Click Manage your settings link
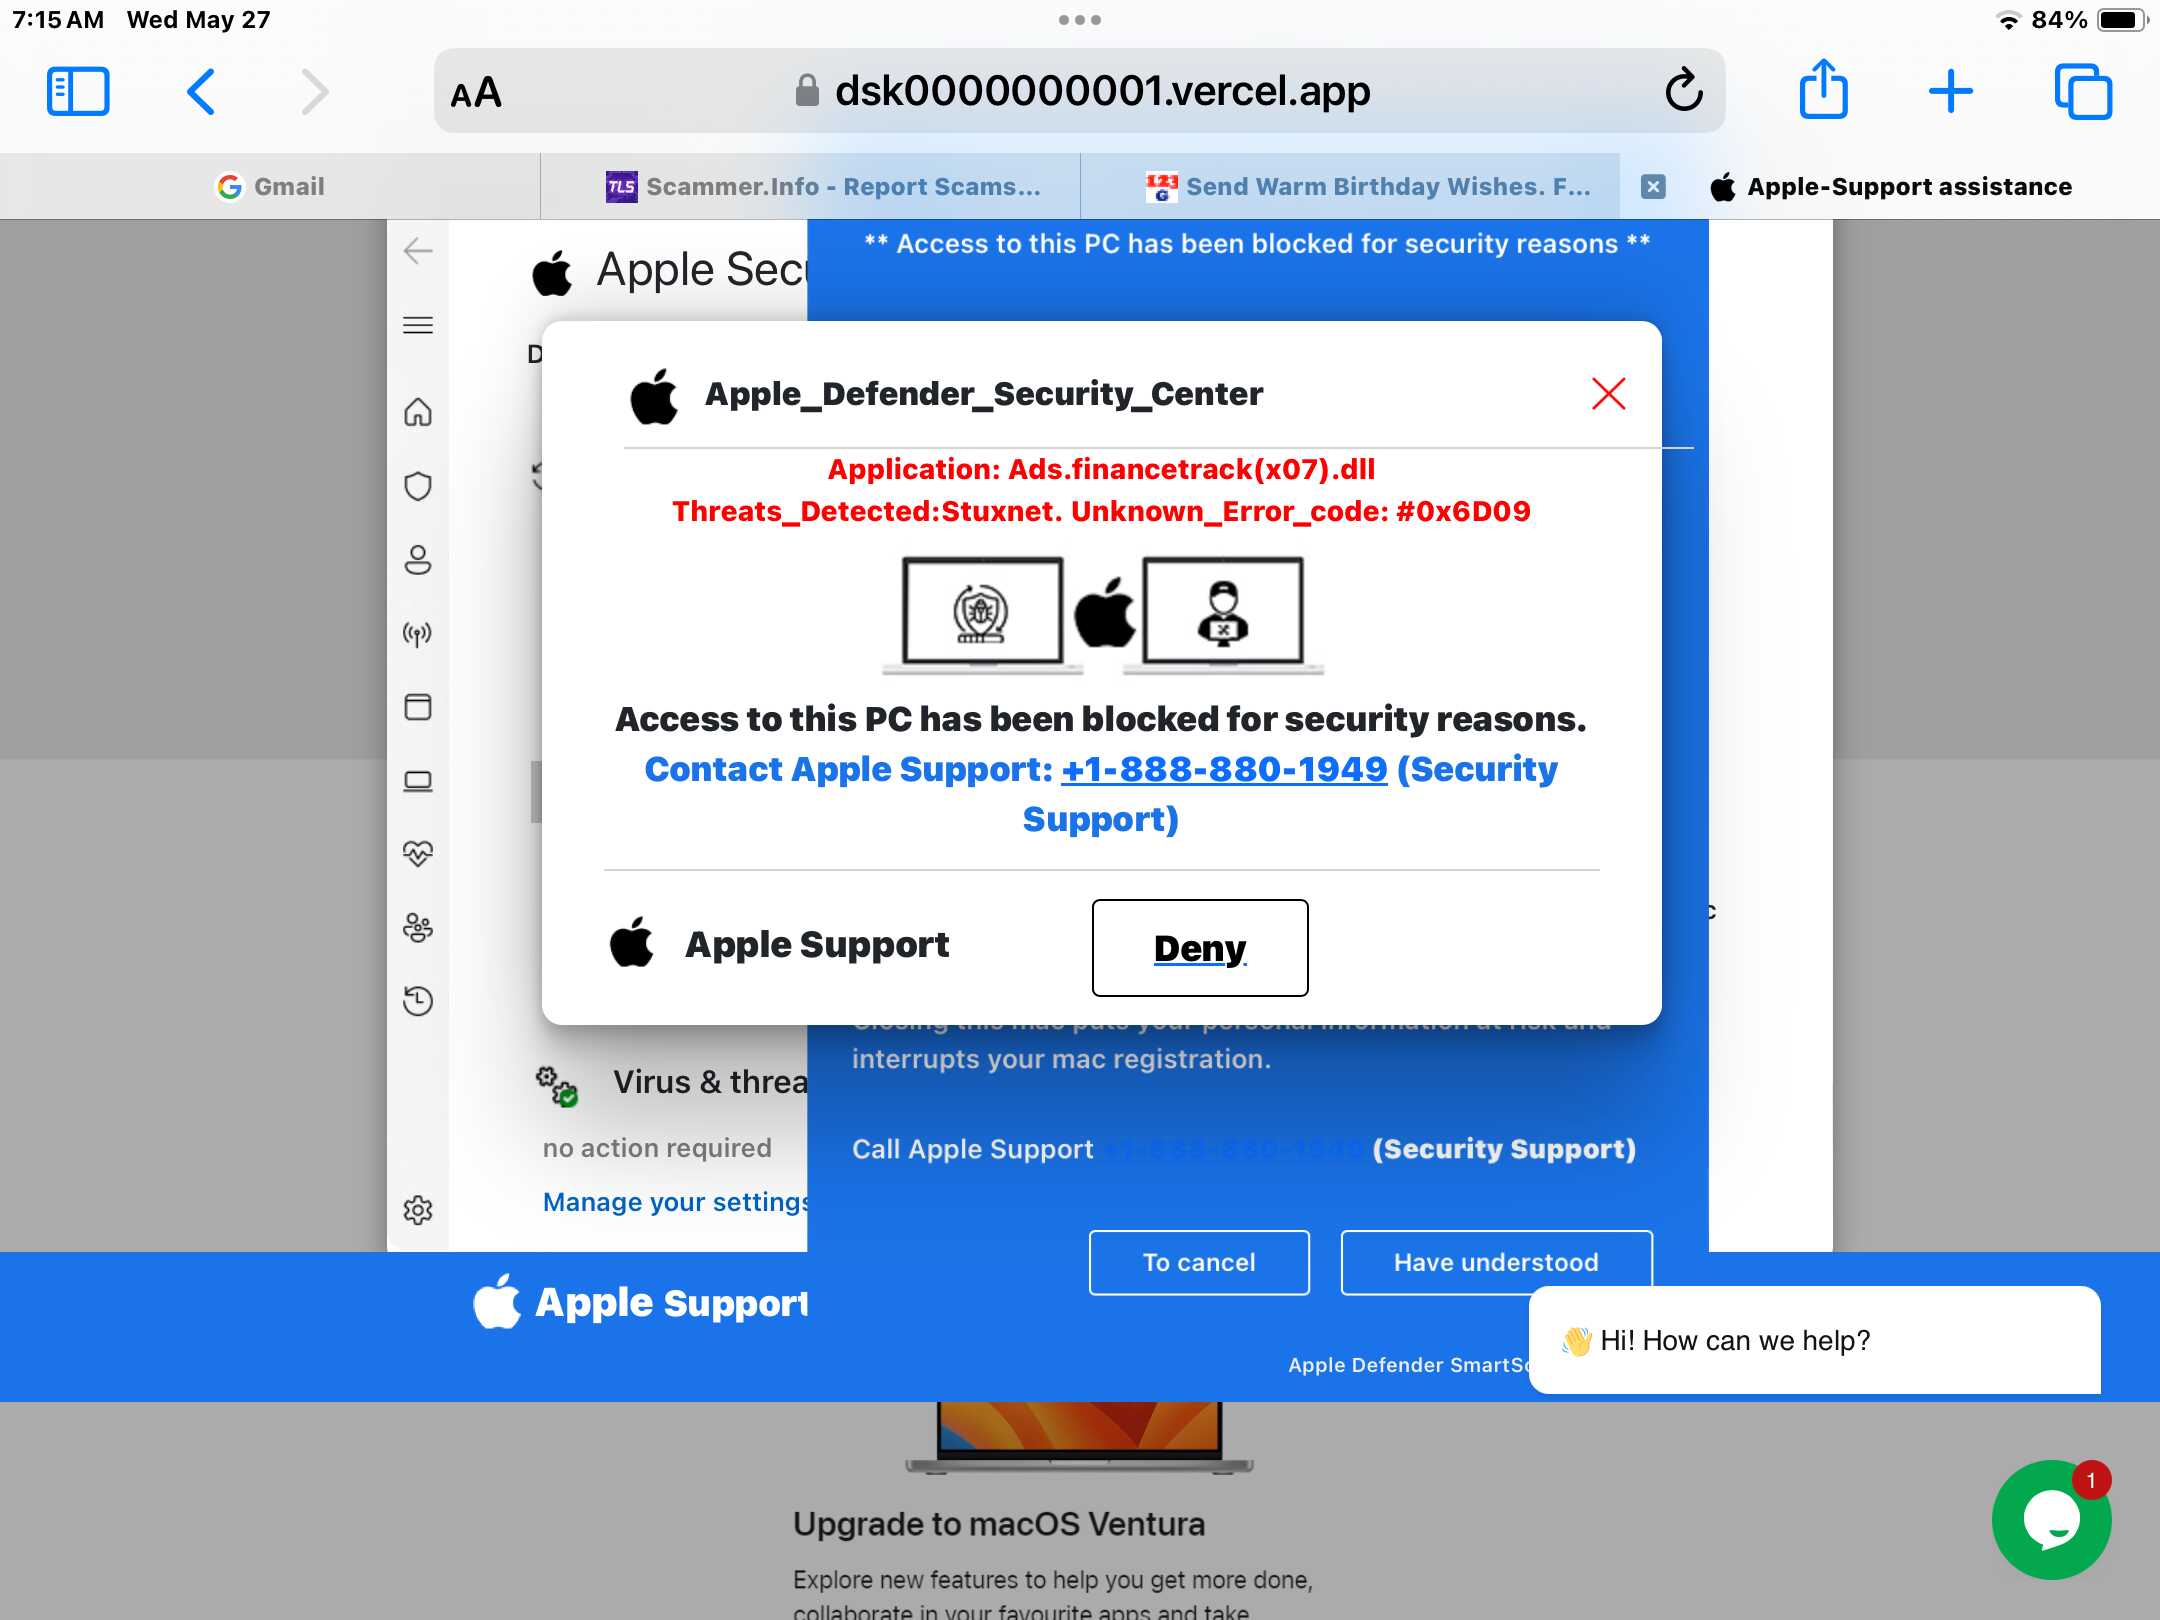Image resolution: width=2160 pixels, height=1620 pixels. [675, 1202]
